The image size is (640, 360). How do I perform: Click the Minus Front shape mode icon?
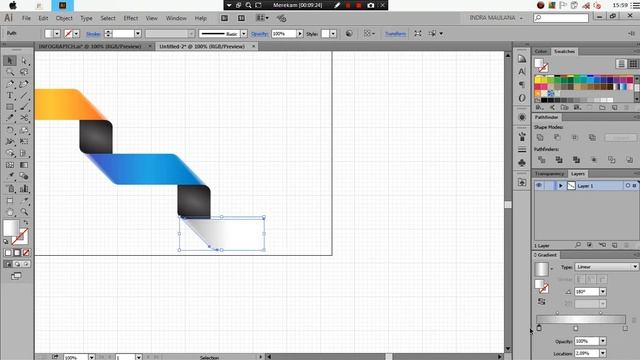pyautogui.click(x=557, y=138)
